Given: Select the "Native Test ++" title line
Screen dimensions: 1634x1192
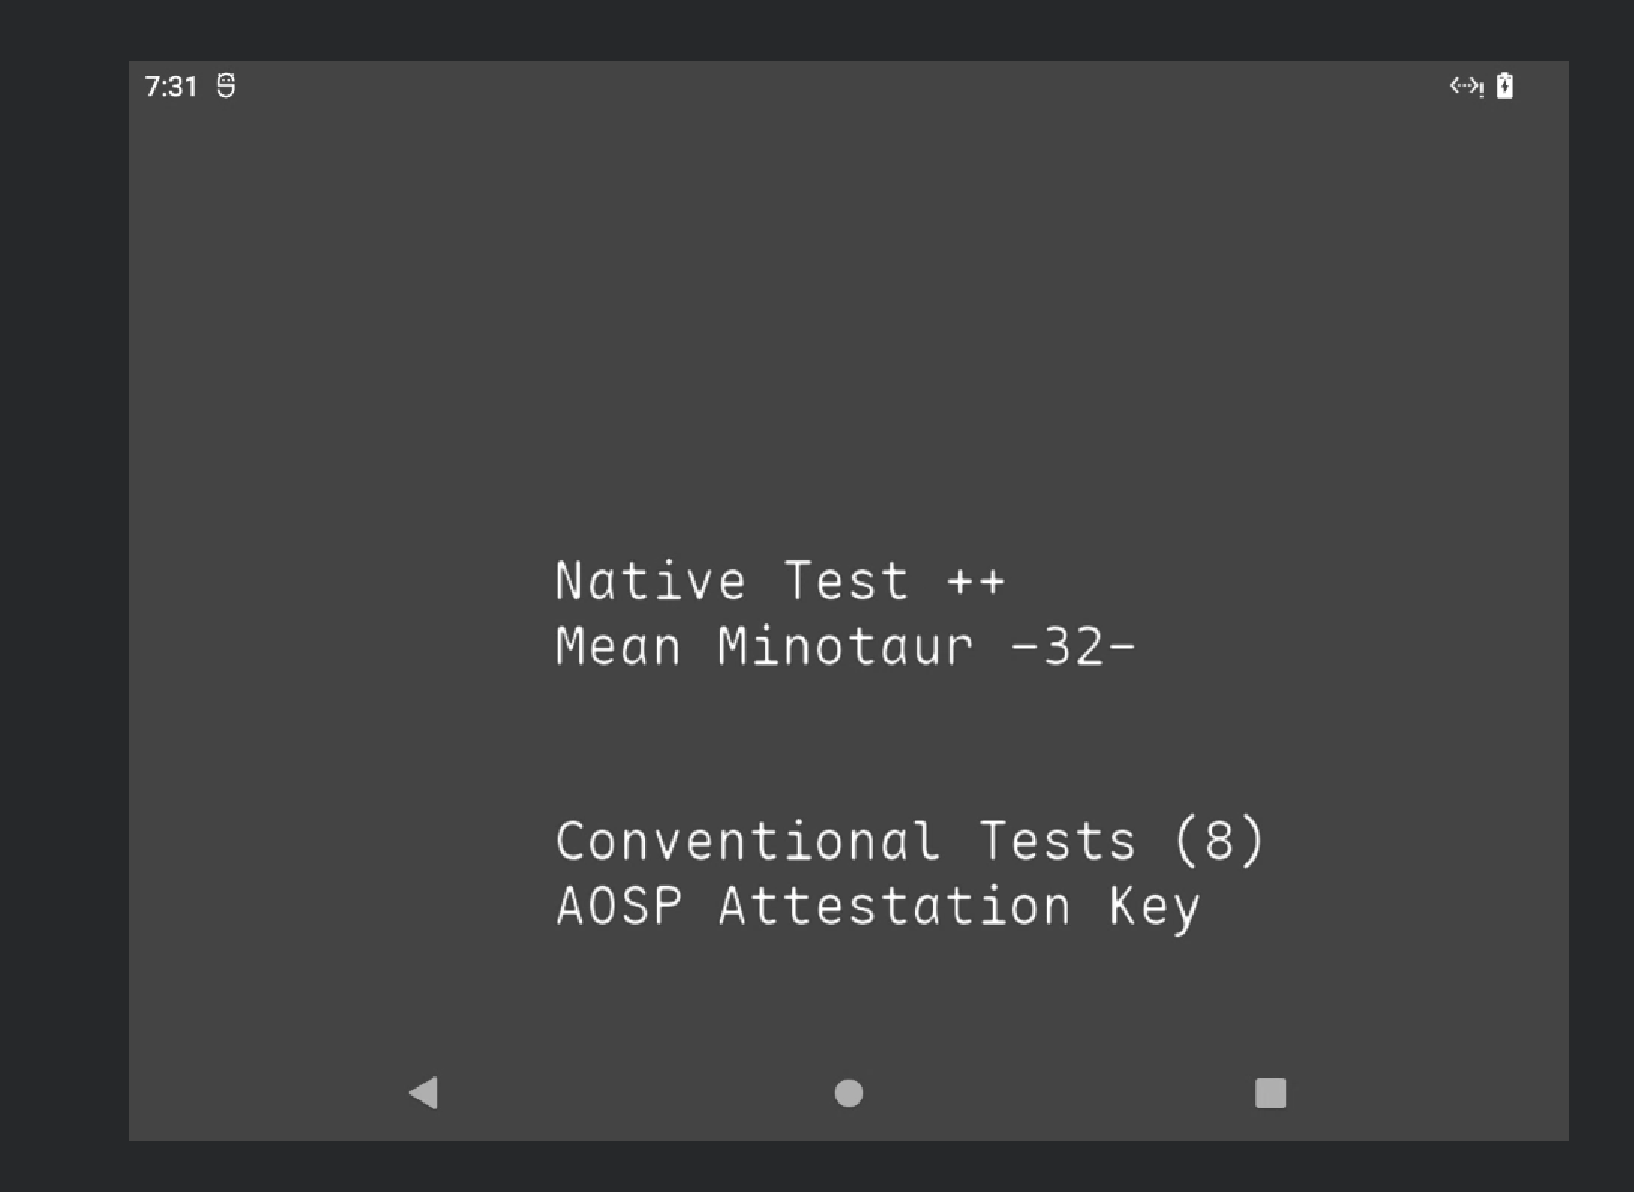Looking at the screenshot, I should 780,582.
